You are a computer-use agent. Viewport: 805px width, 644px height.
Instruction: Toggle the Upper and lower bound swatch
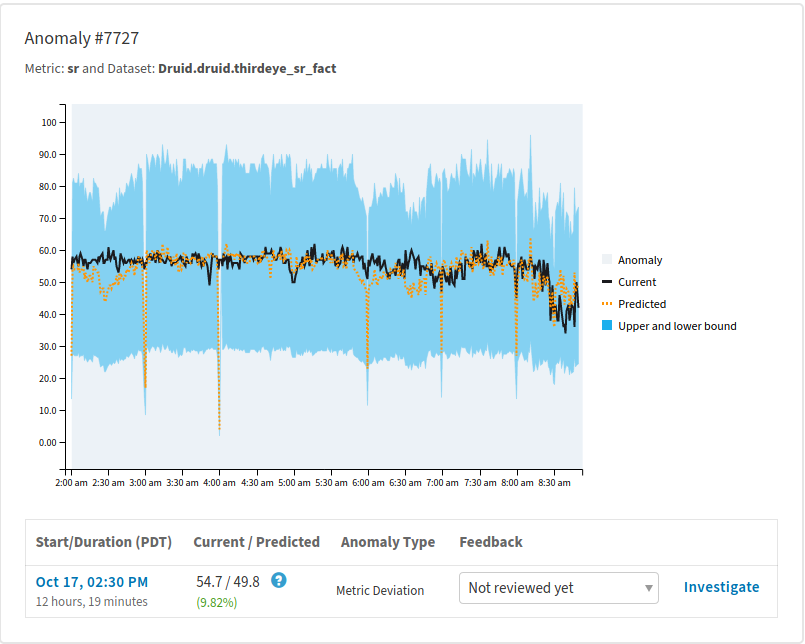[607, 325]
